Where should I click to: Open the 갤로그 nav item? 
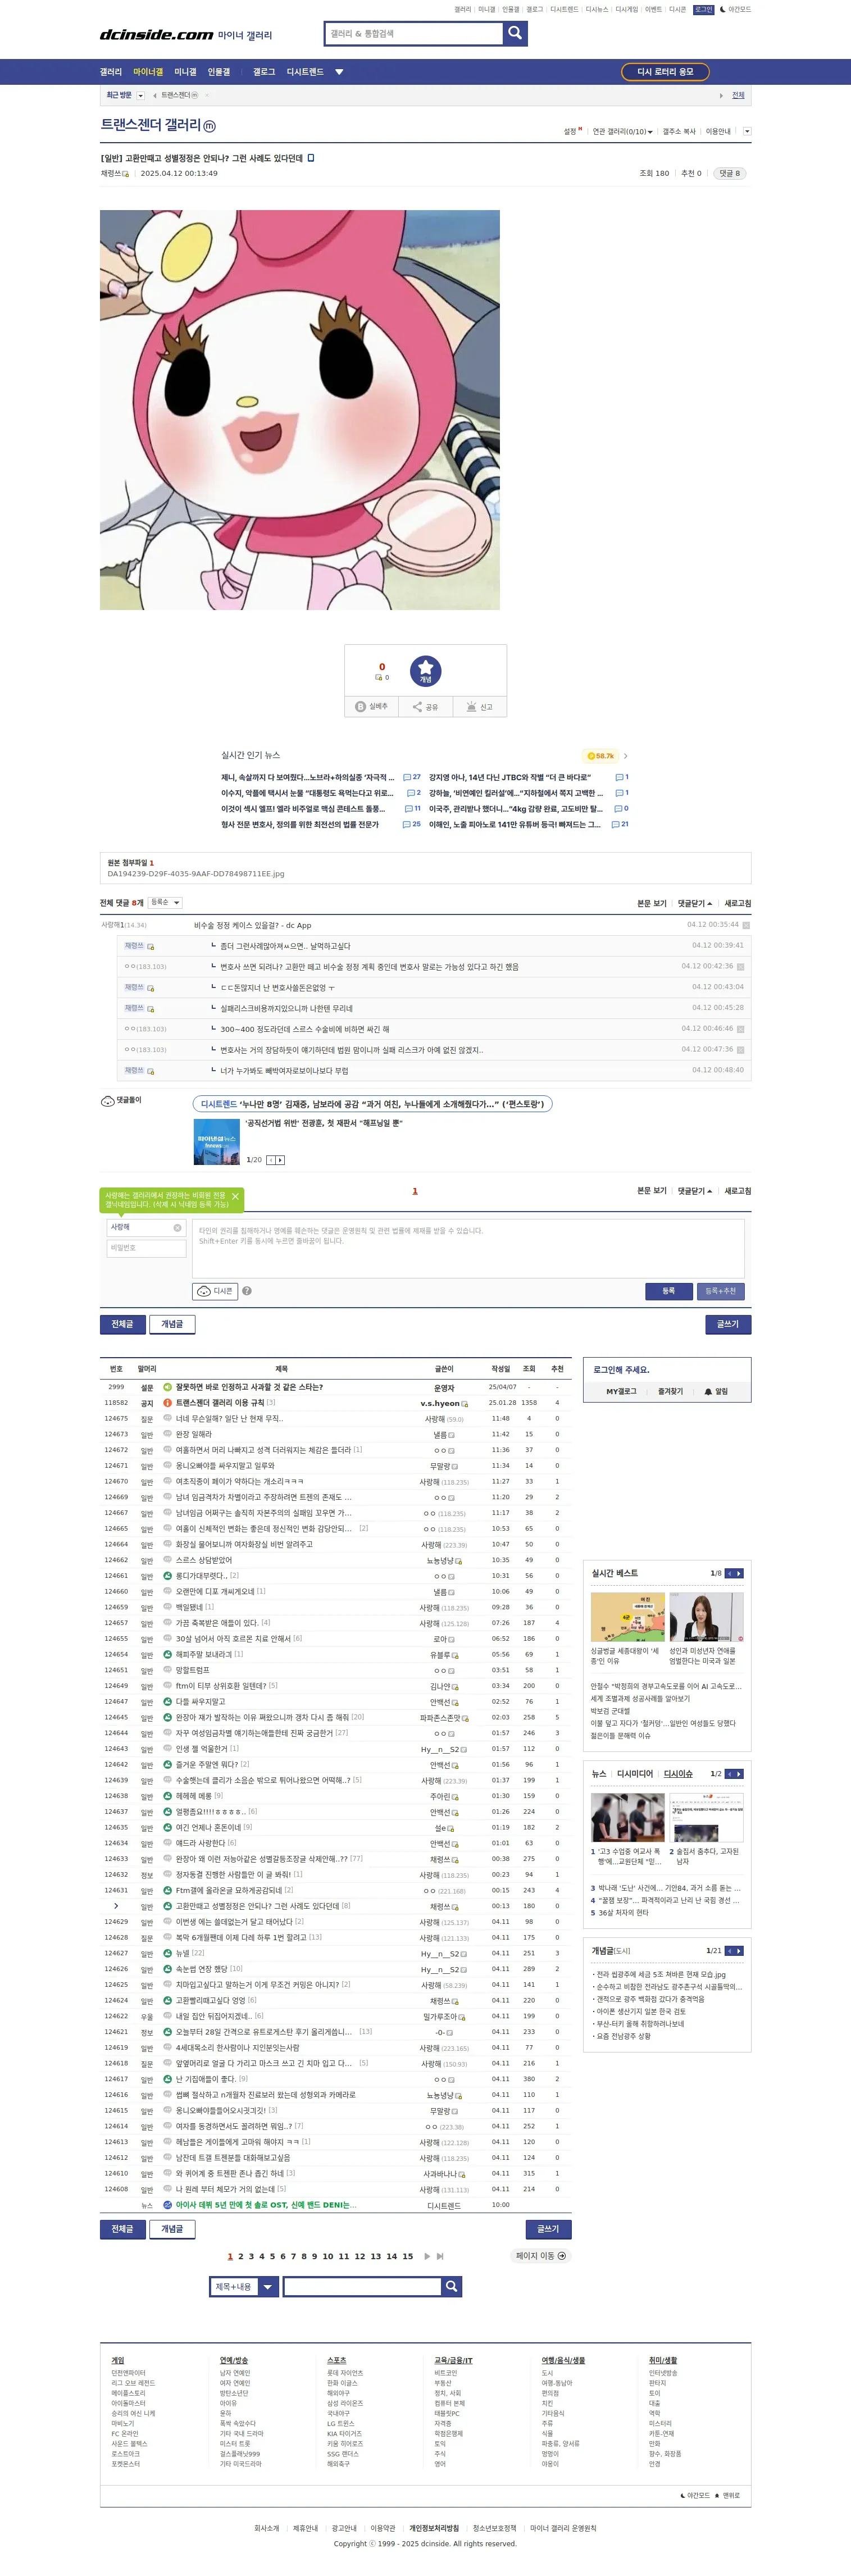pyautogui.click(x=264, y=72)
